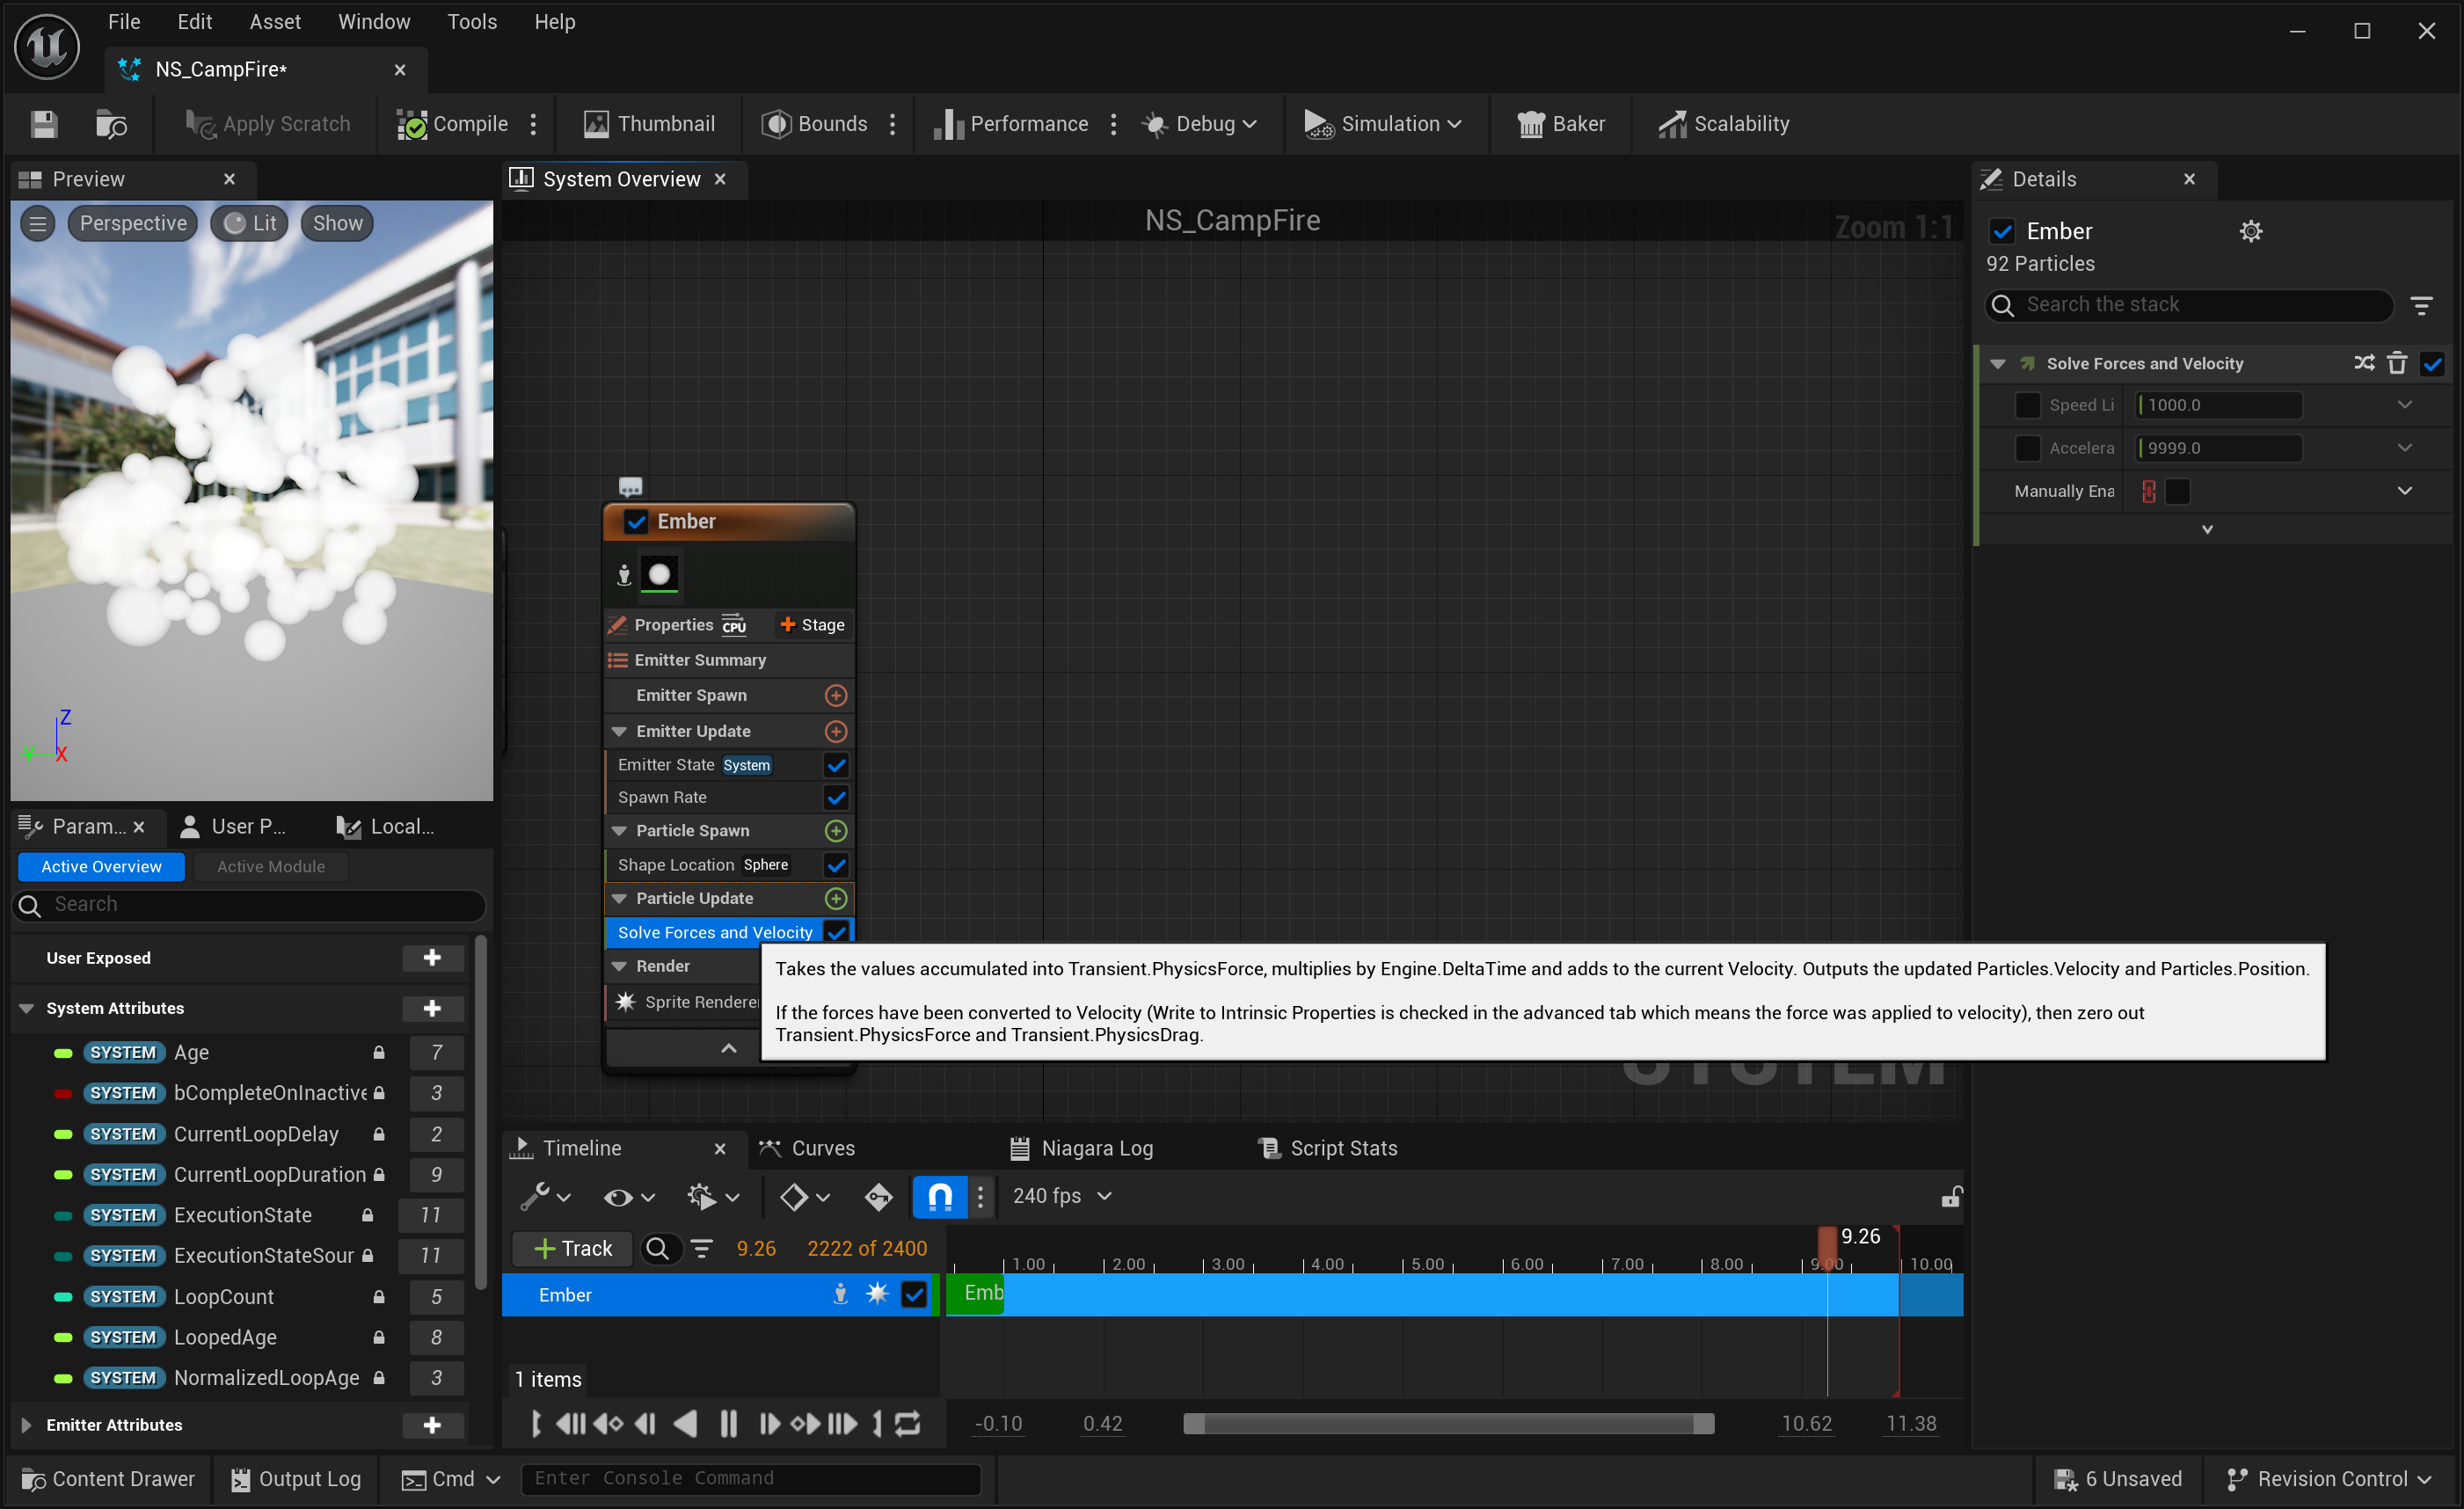Click the Save asset icon
Screen dimensions: 2464x1509
click(44, 124)
